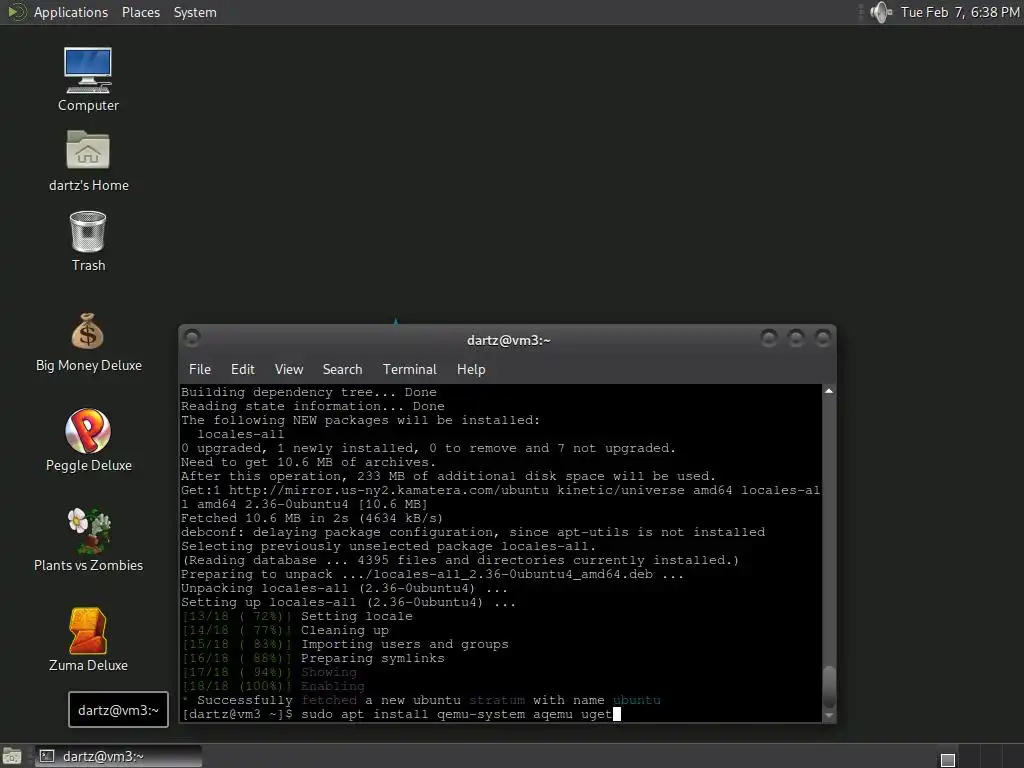
Task: Open the Terminal menu in menu bar
Action: click(x=409, y=369)
